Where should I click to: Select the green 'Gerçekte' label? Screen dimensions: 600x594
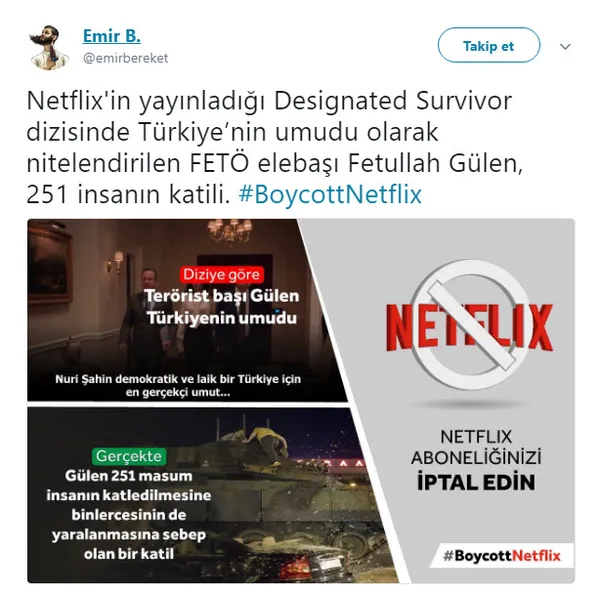click(129, 456)
